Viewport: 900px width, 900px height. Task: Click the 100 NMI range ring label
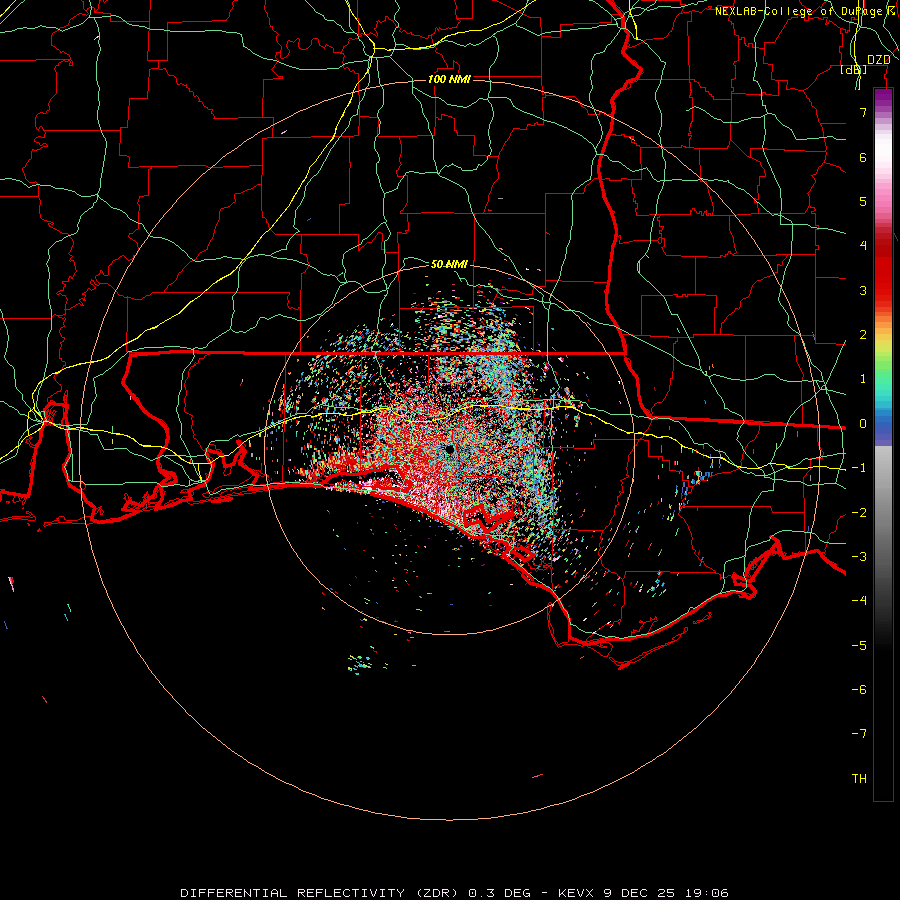click(x=449, y=79)
